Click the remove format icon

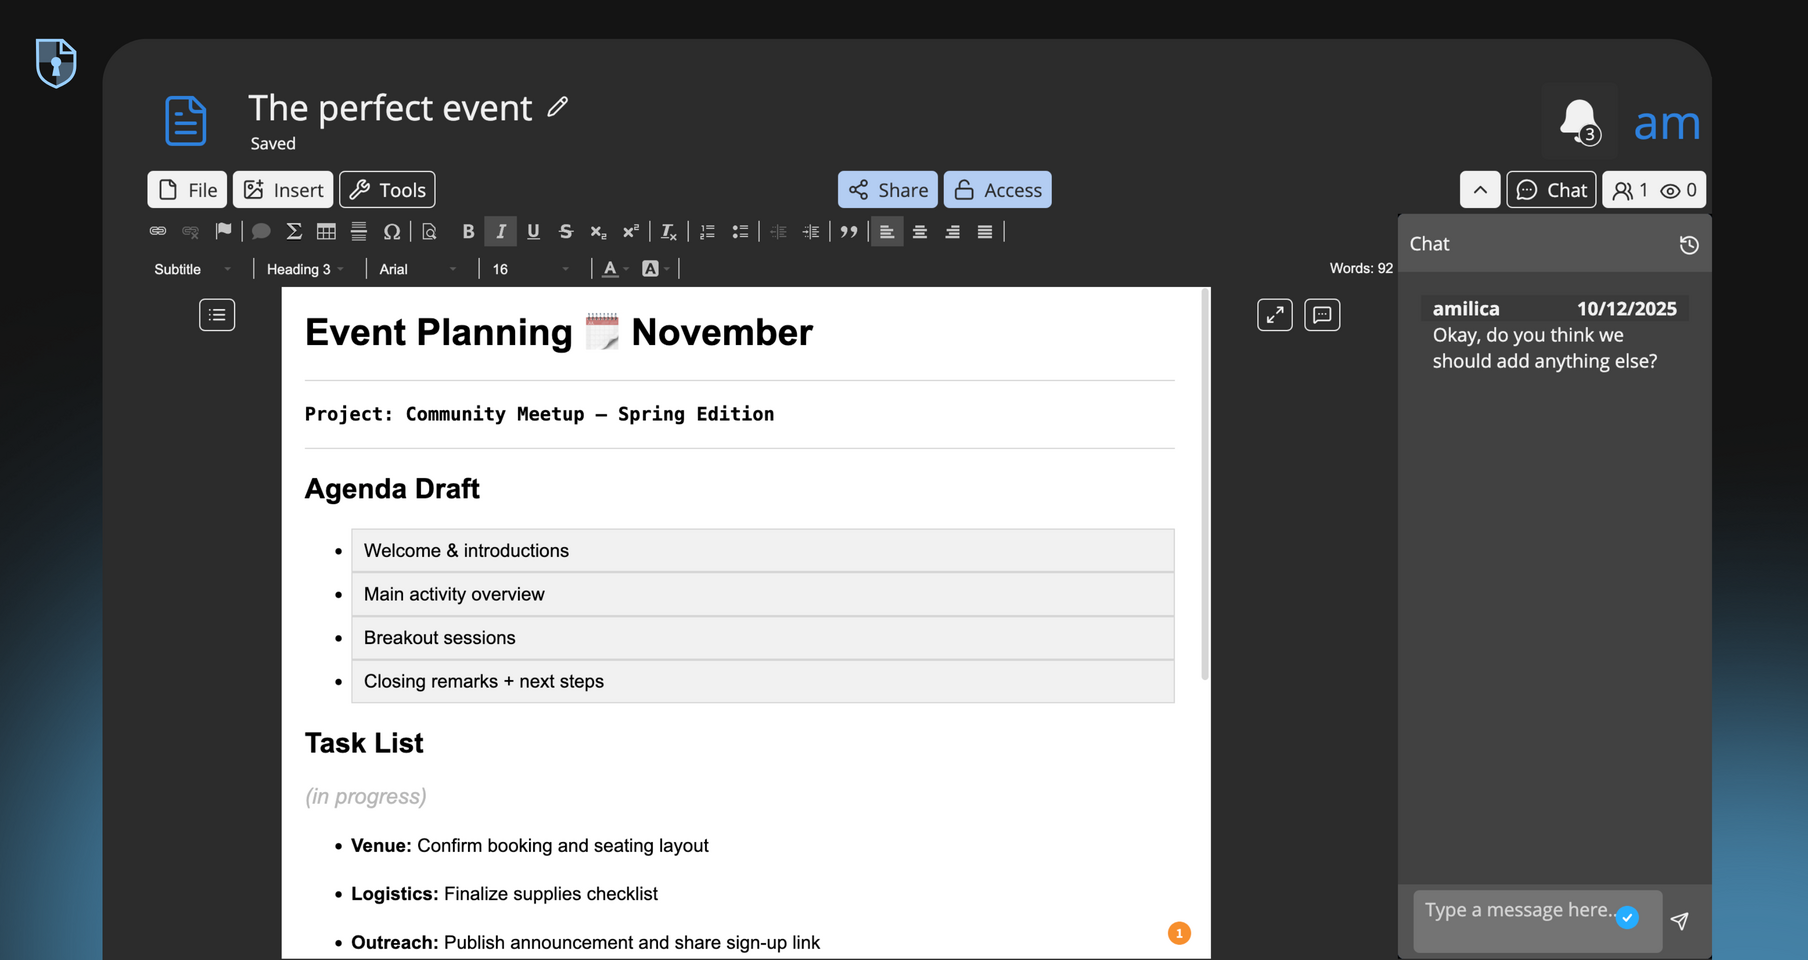(668, 232)
